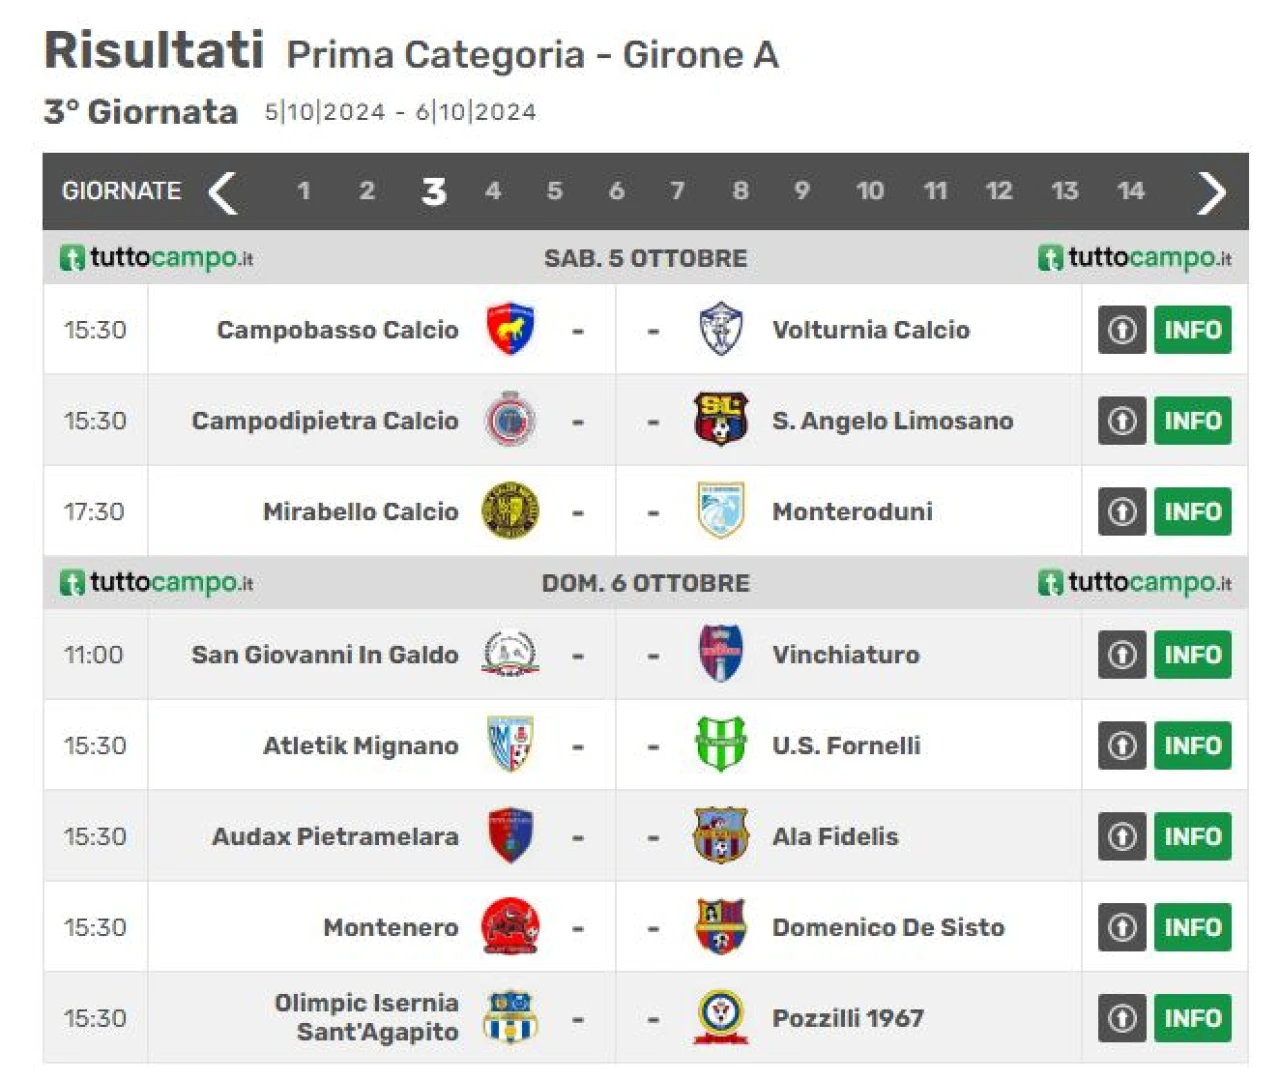Switch to giornata 1
Image resolution: width=1280 pixels, height=1081 pixels.
(304, 191)
